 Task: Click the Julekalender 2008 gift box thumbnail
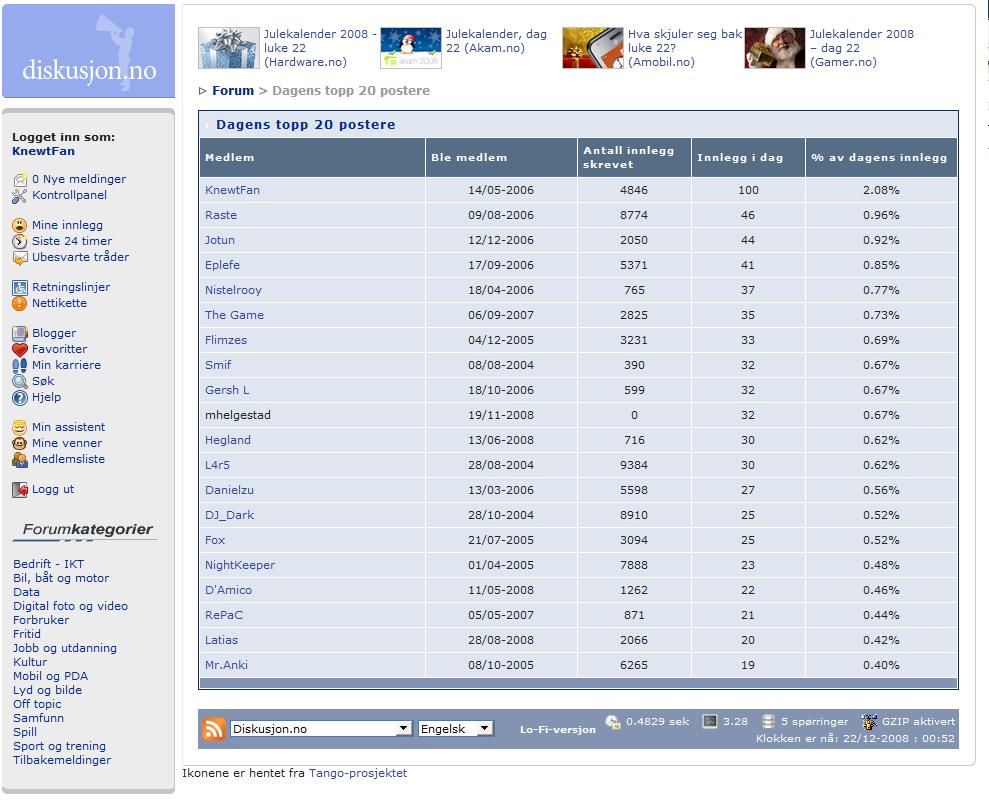228,48
